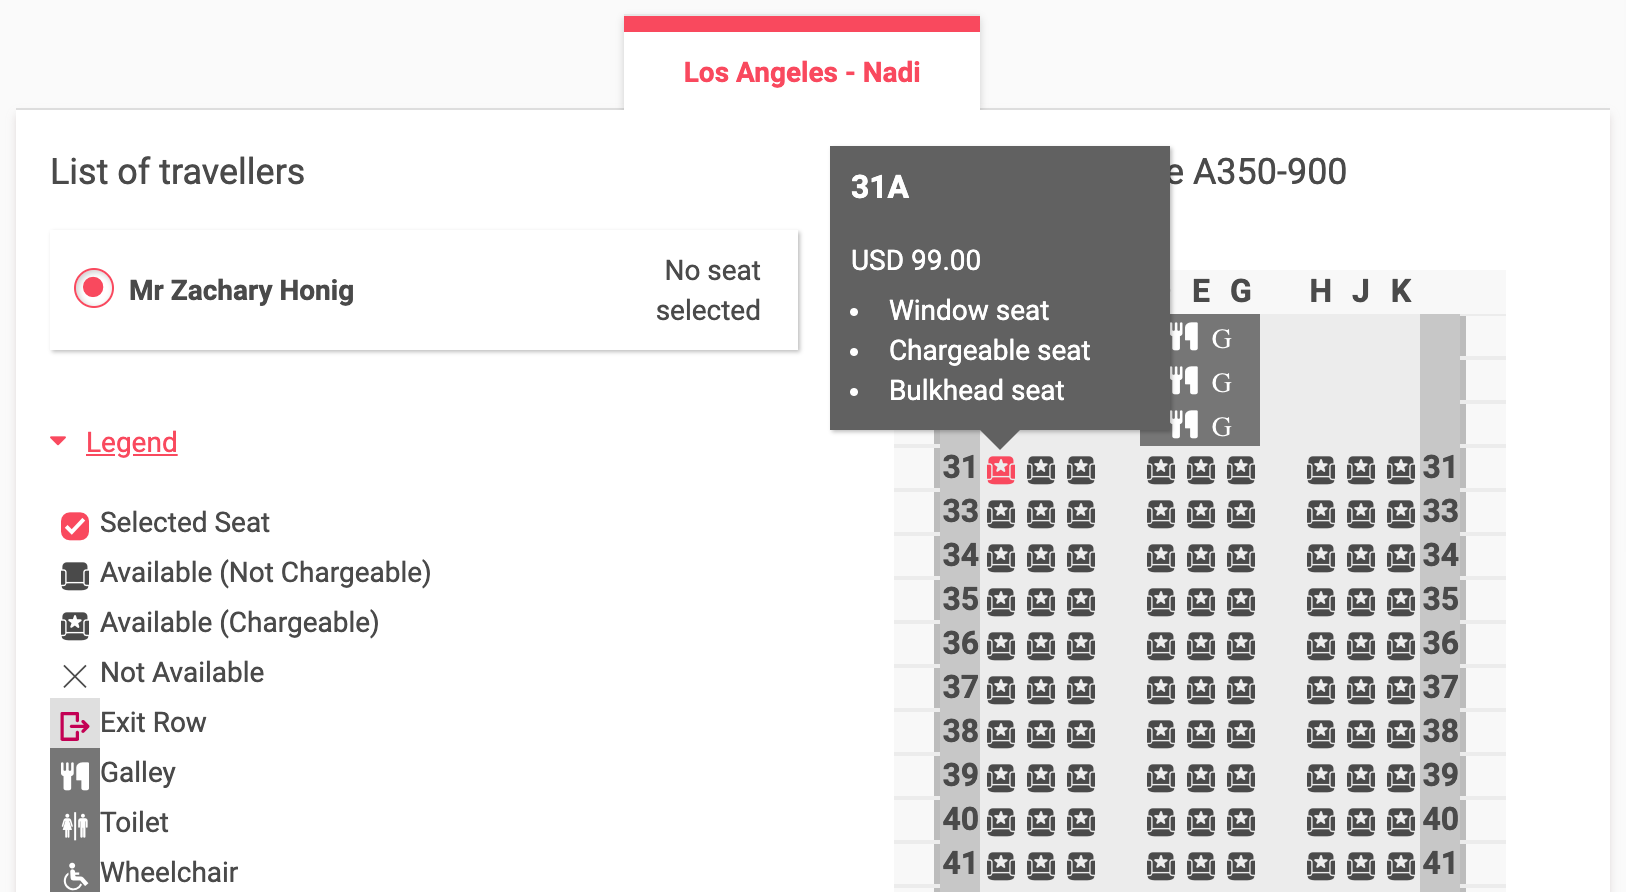Choose seat 33B in the seat map

1041,513
